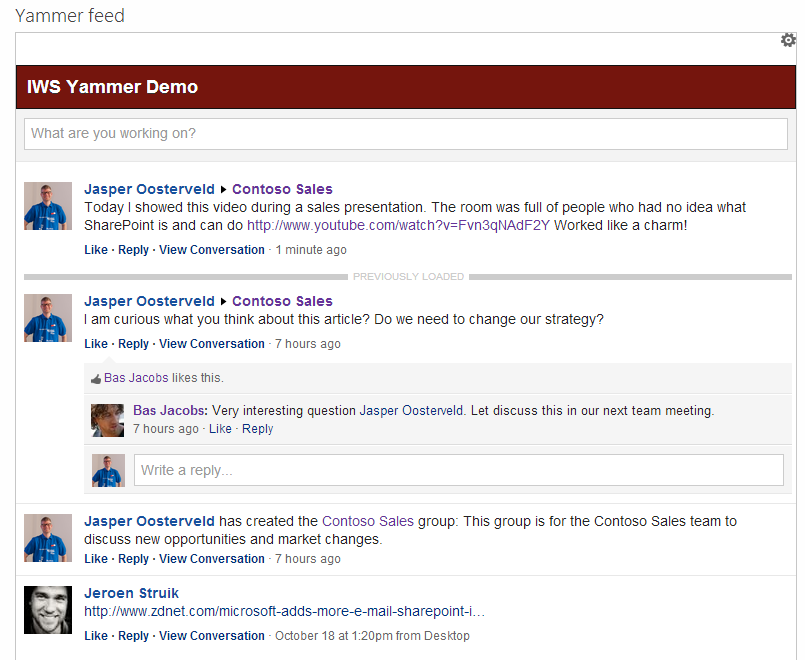Click the IWS Yammer Demo header

pyautogui.click(x=112, y=87)
